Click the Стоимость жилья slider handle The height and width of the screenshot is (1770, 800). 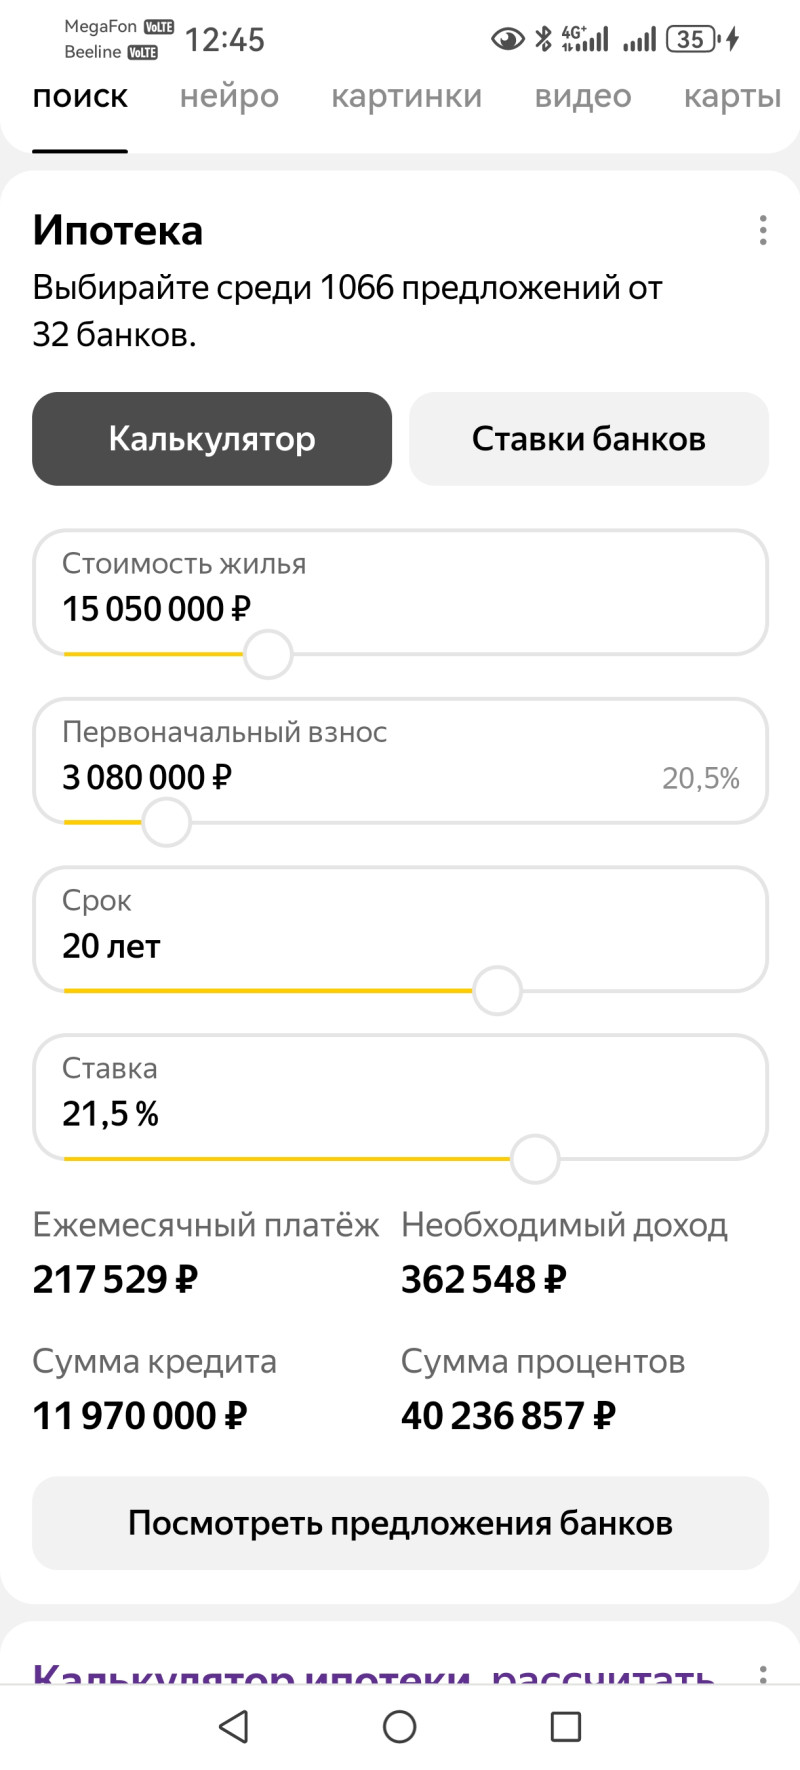[268, 655]
